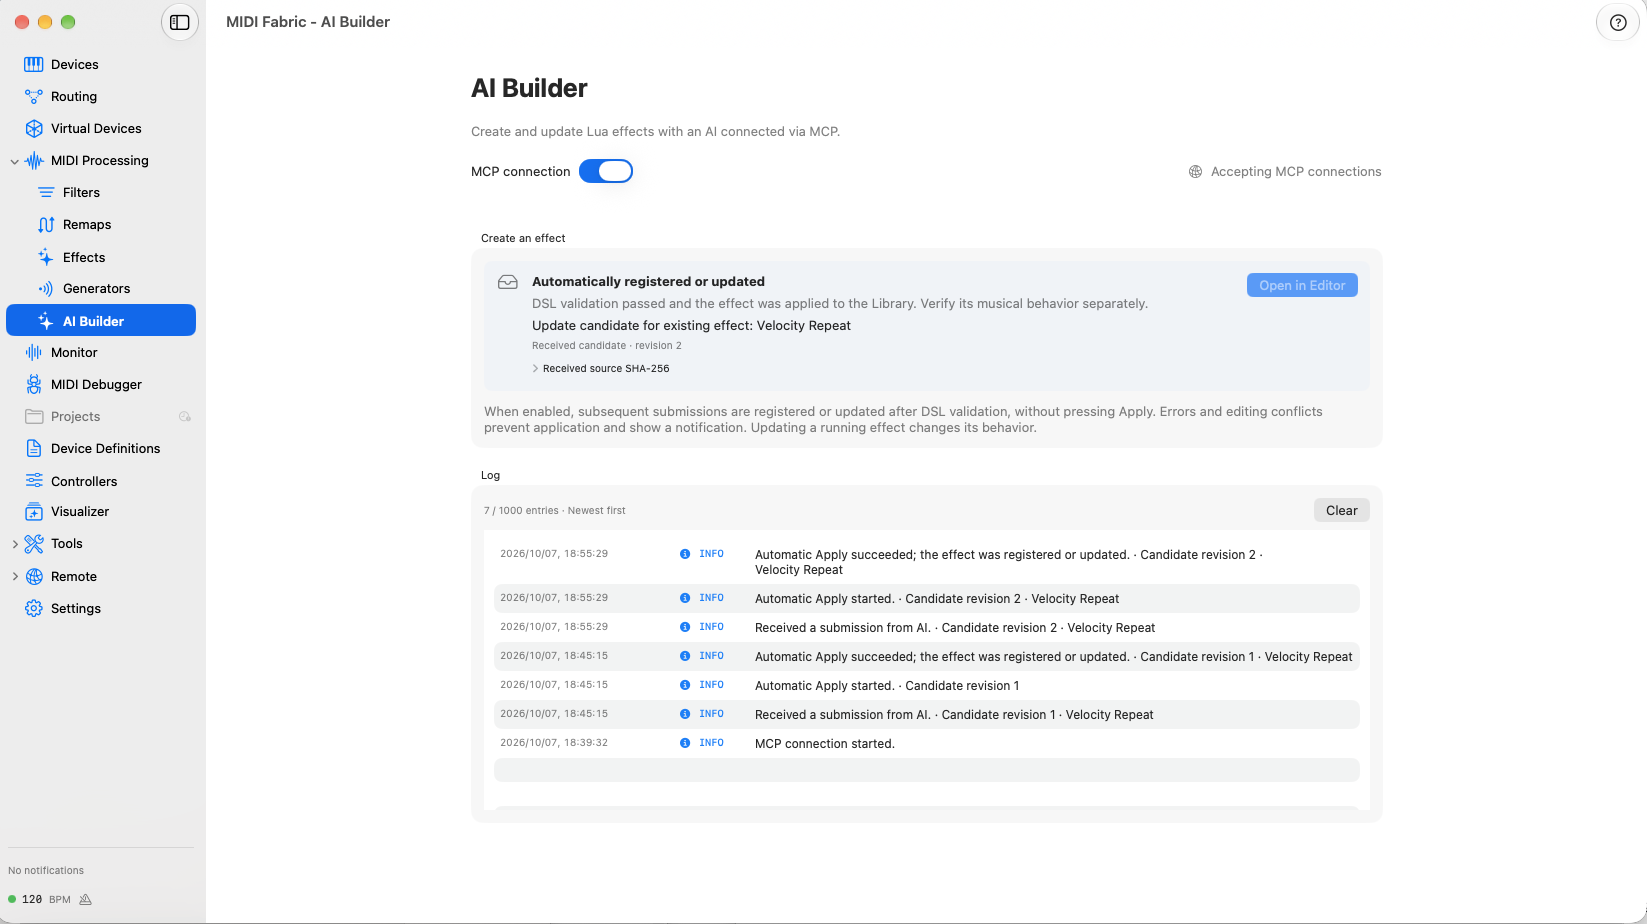
Task: Click the Devices keyboard icon
Action: pyautogui.click(x=34, y=64)
